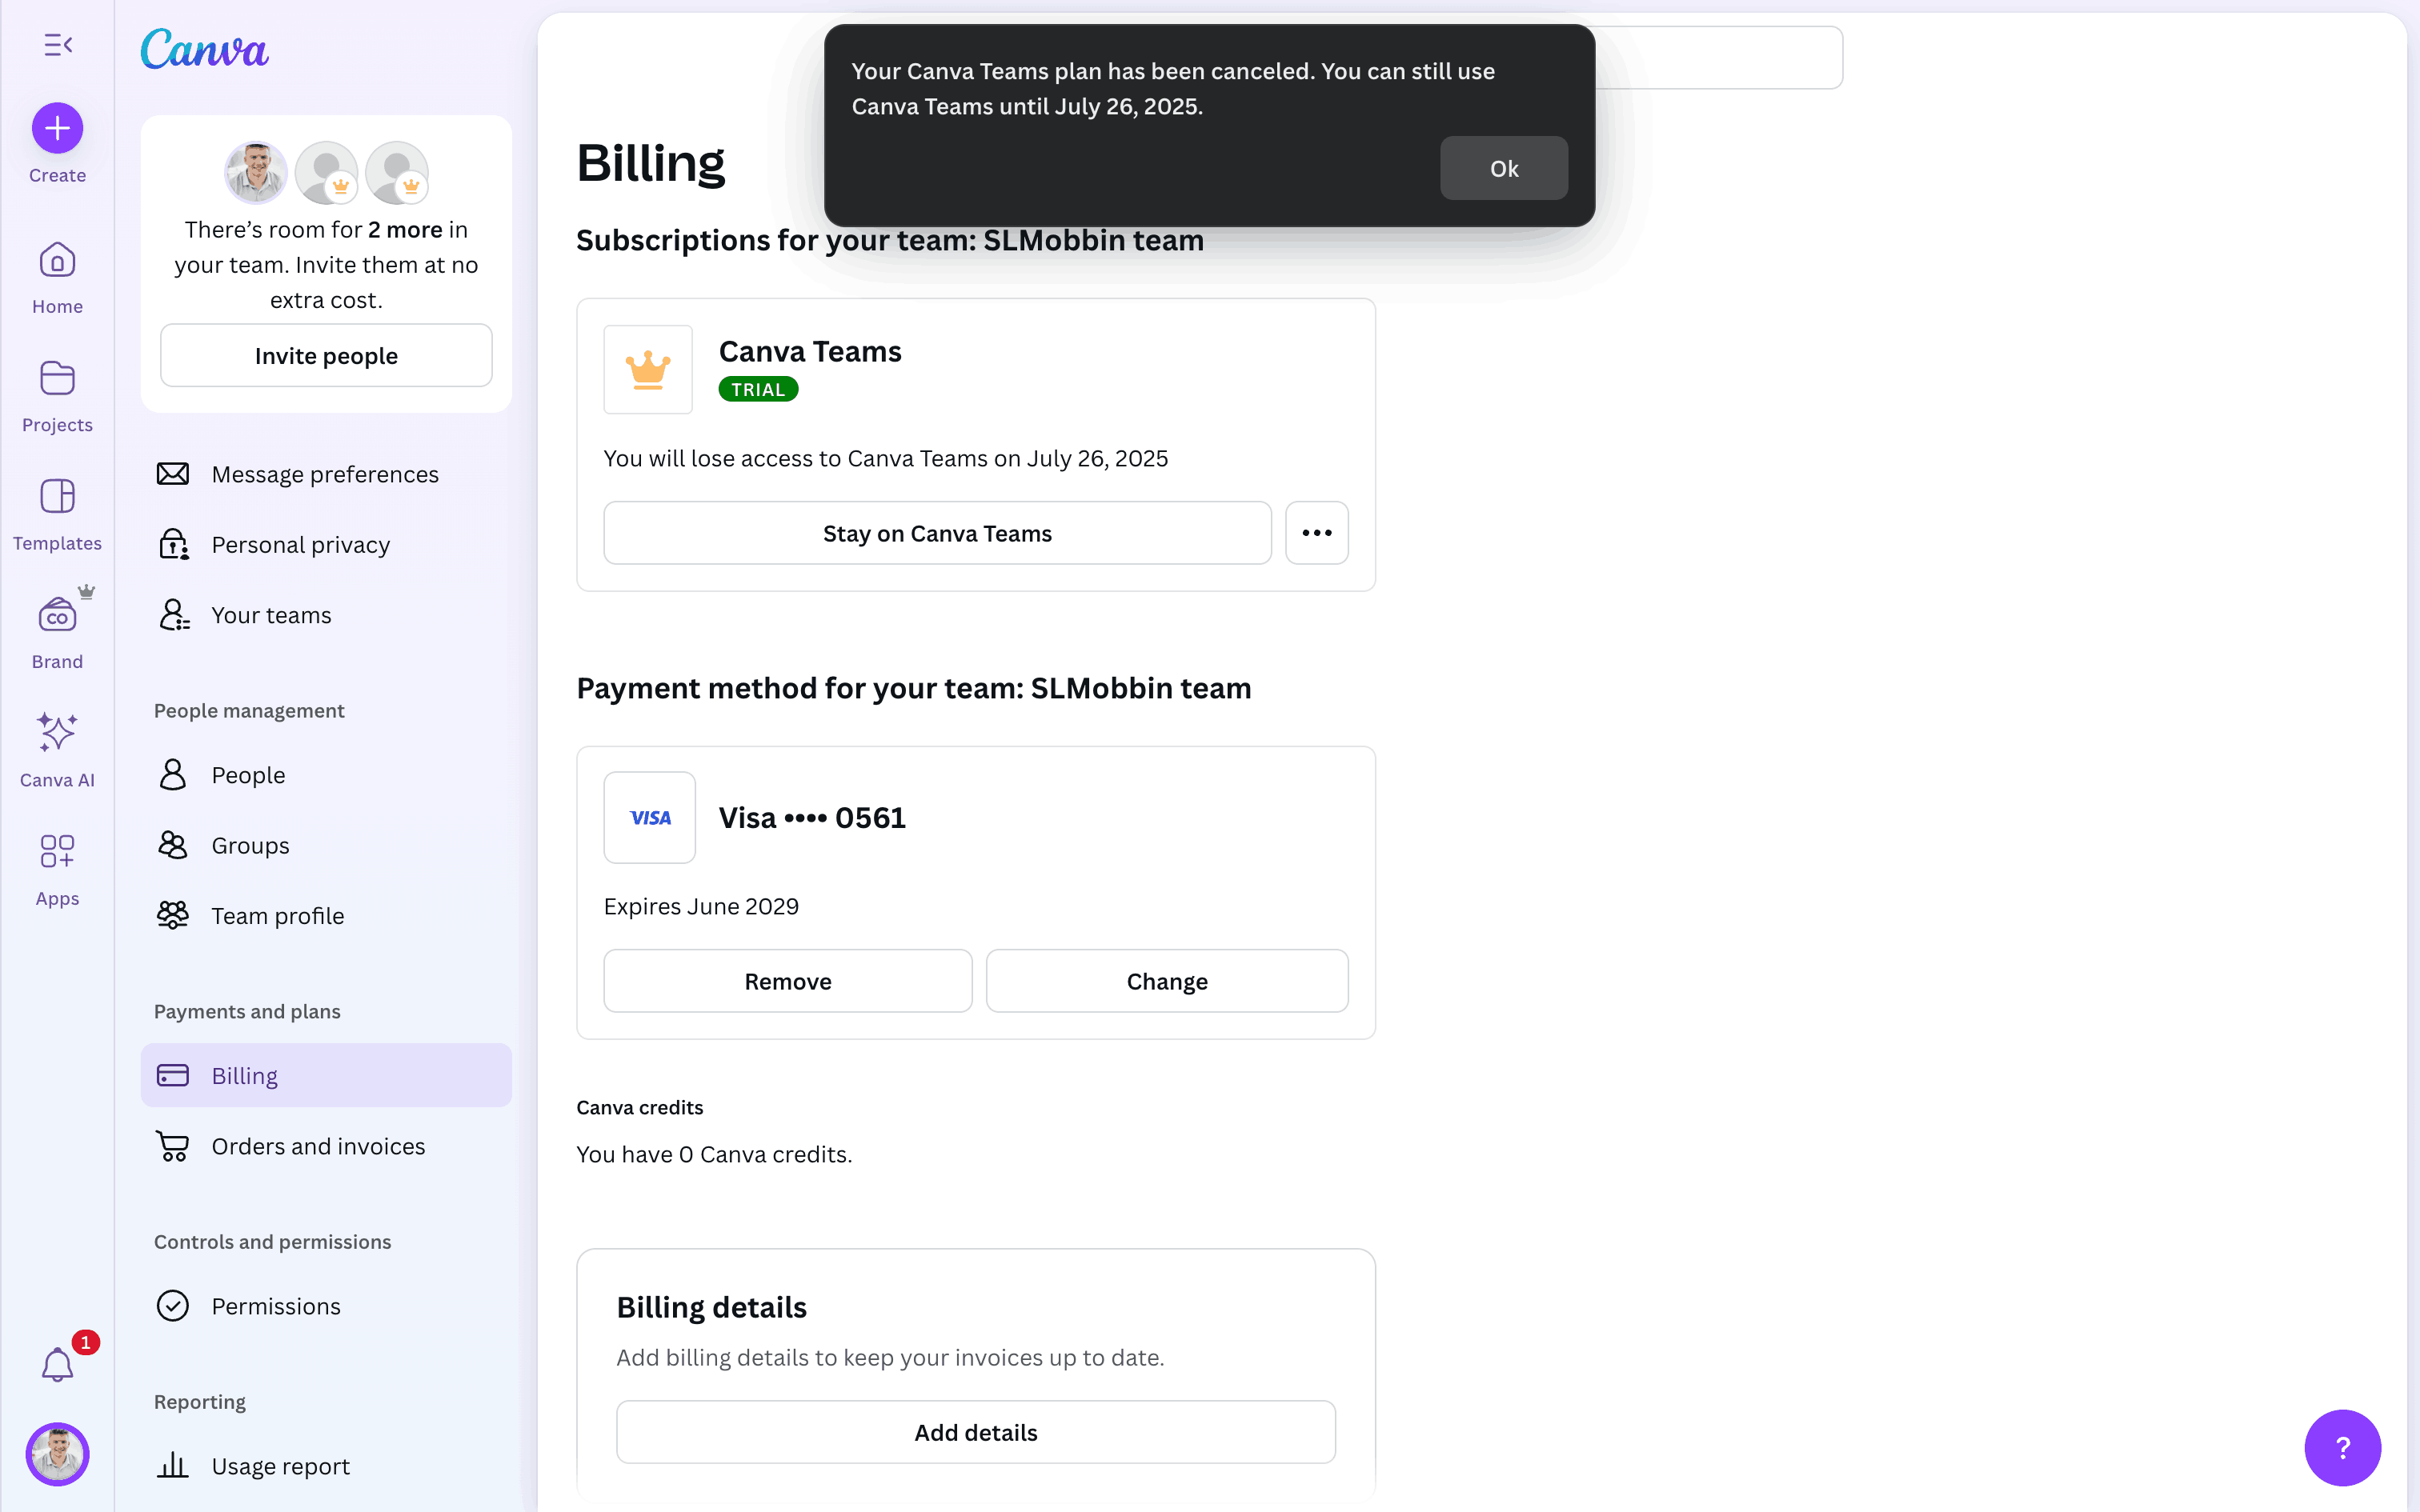Screen dimensions: 2420x1512
Task: Open Templates icon in sidebar
Action: click(57, 497)
